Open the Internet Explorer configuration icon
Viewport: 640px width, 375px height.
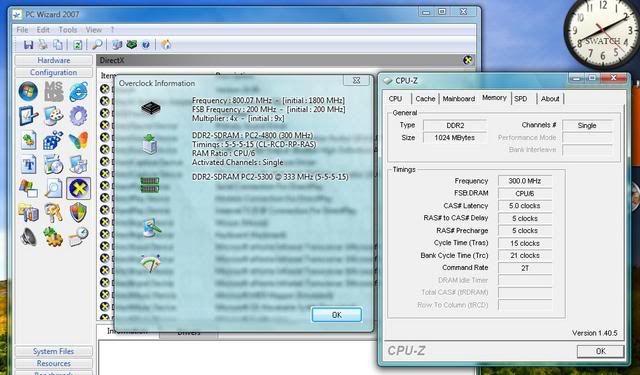click(78, 91)
